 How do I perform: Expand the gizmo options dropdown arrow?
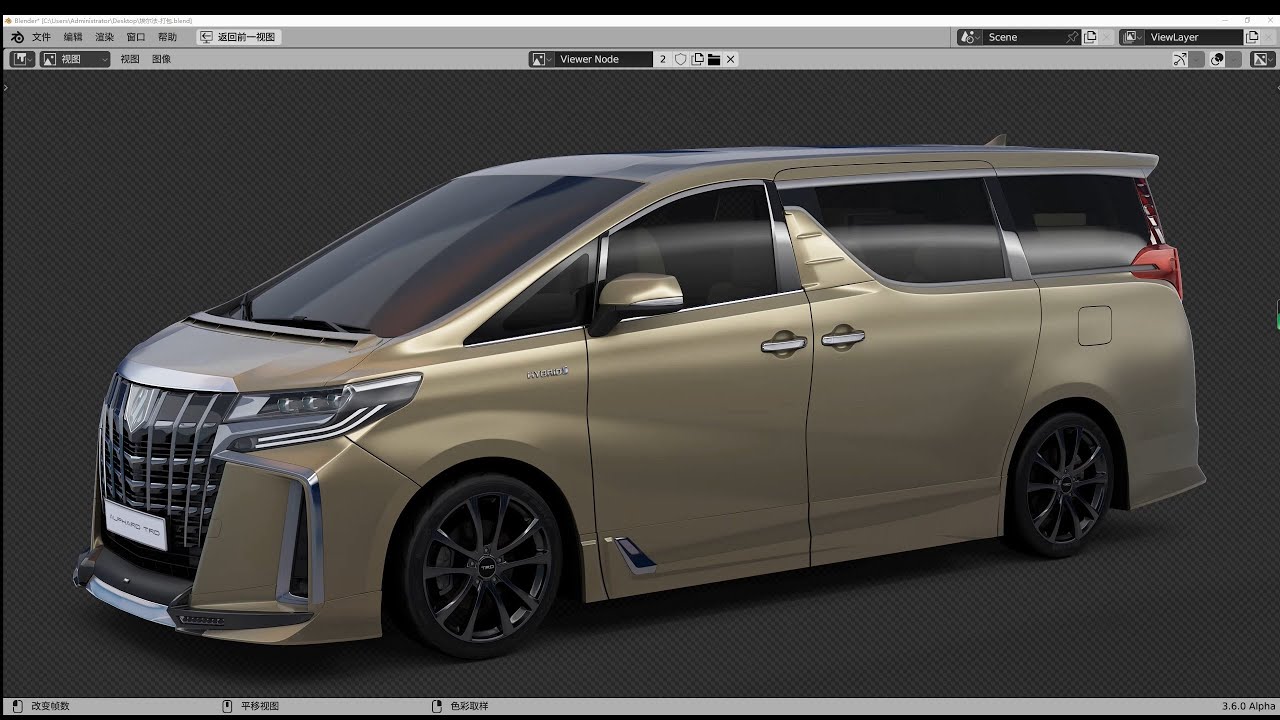[1197, 59]
